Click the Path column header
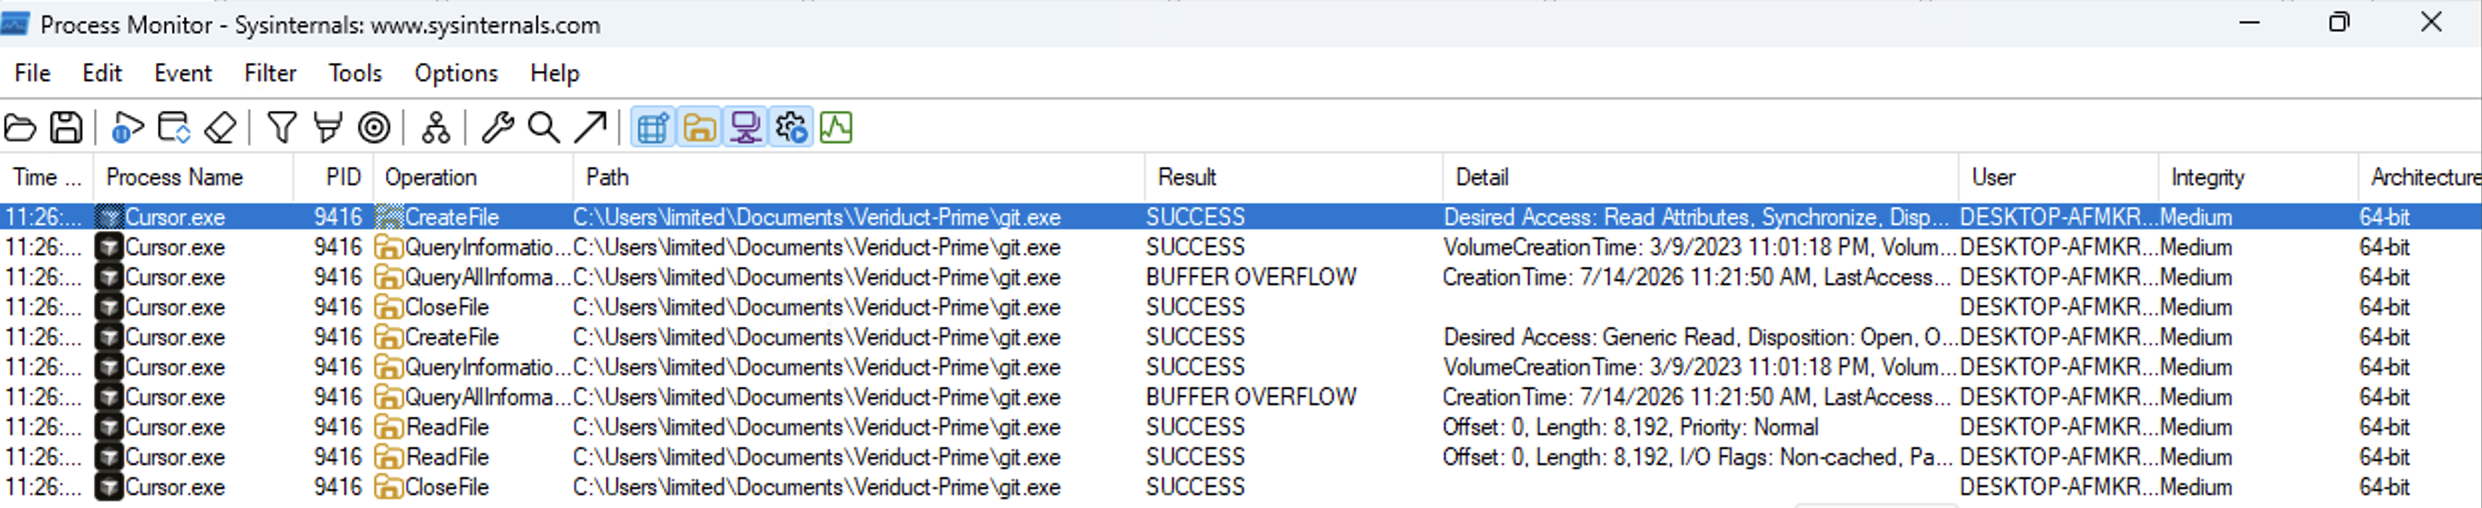Image resolution: width=2482 pixels, height=508 pixels. click(x=859, y=178)
